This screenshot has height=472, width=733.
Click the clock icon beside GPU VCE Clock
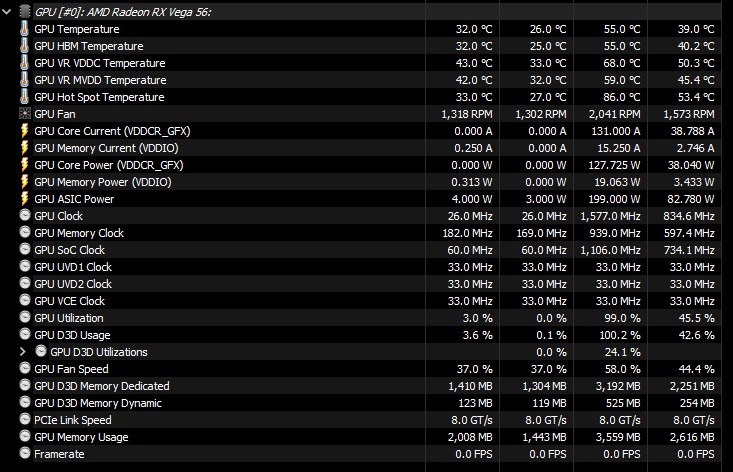click(x=25, y=300)
